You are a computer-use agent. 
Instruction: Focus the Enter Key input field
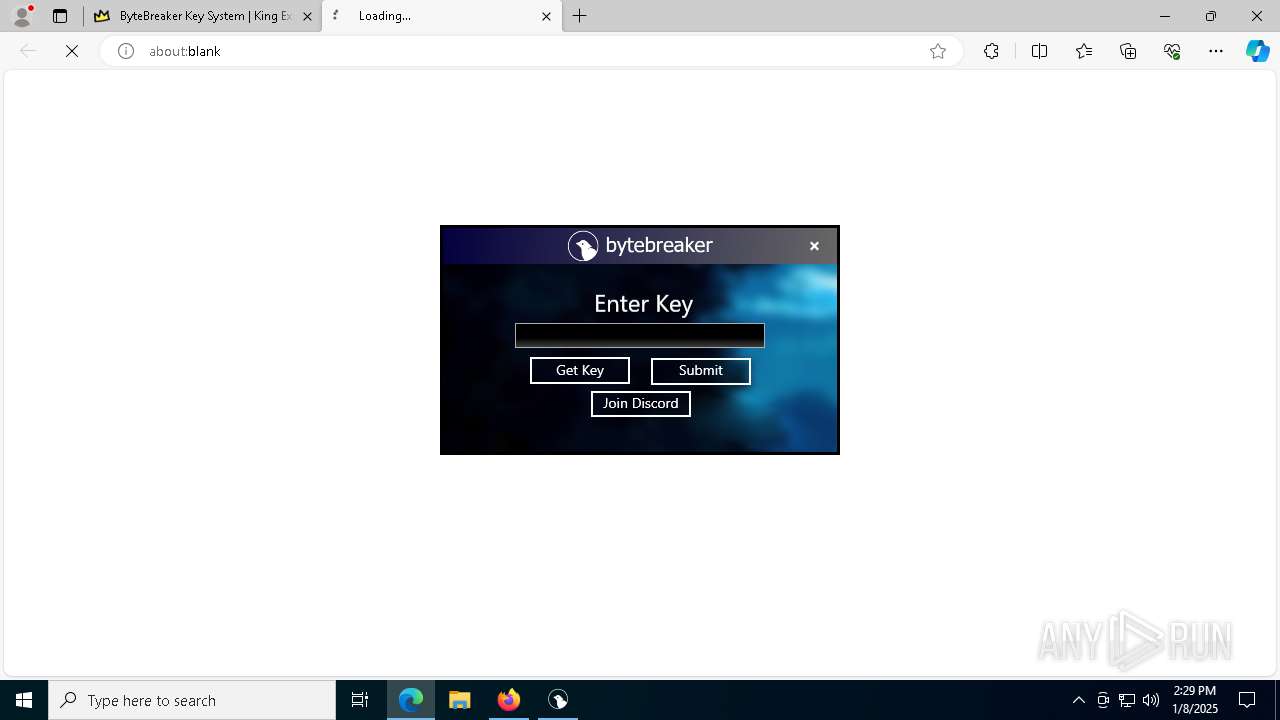[640, 335]
